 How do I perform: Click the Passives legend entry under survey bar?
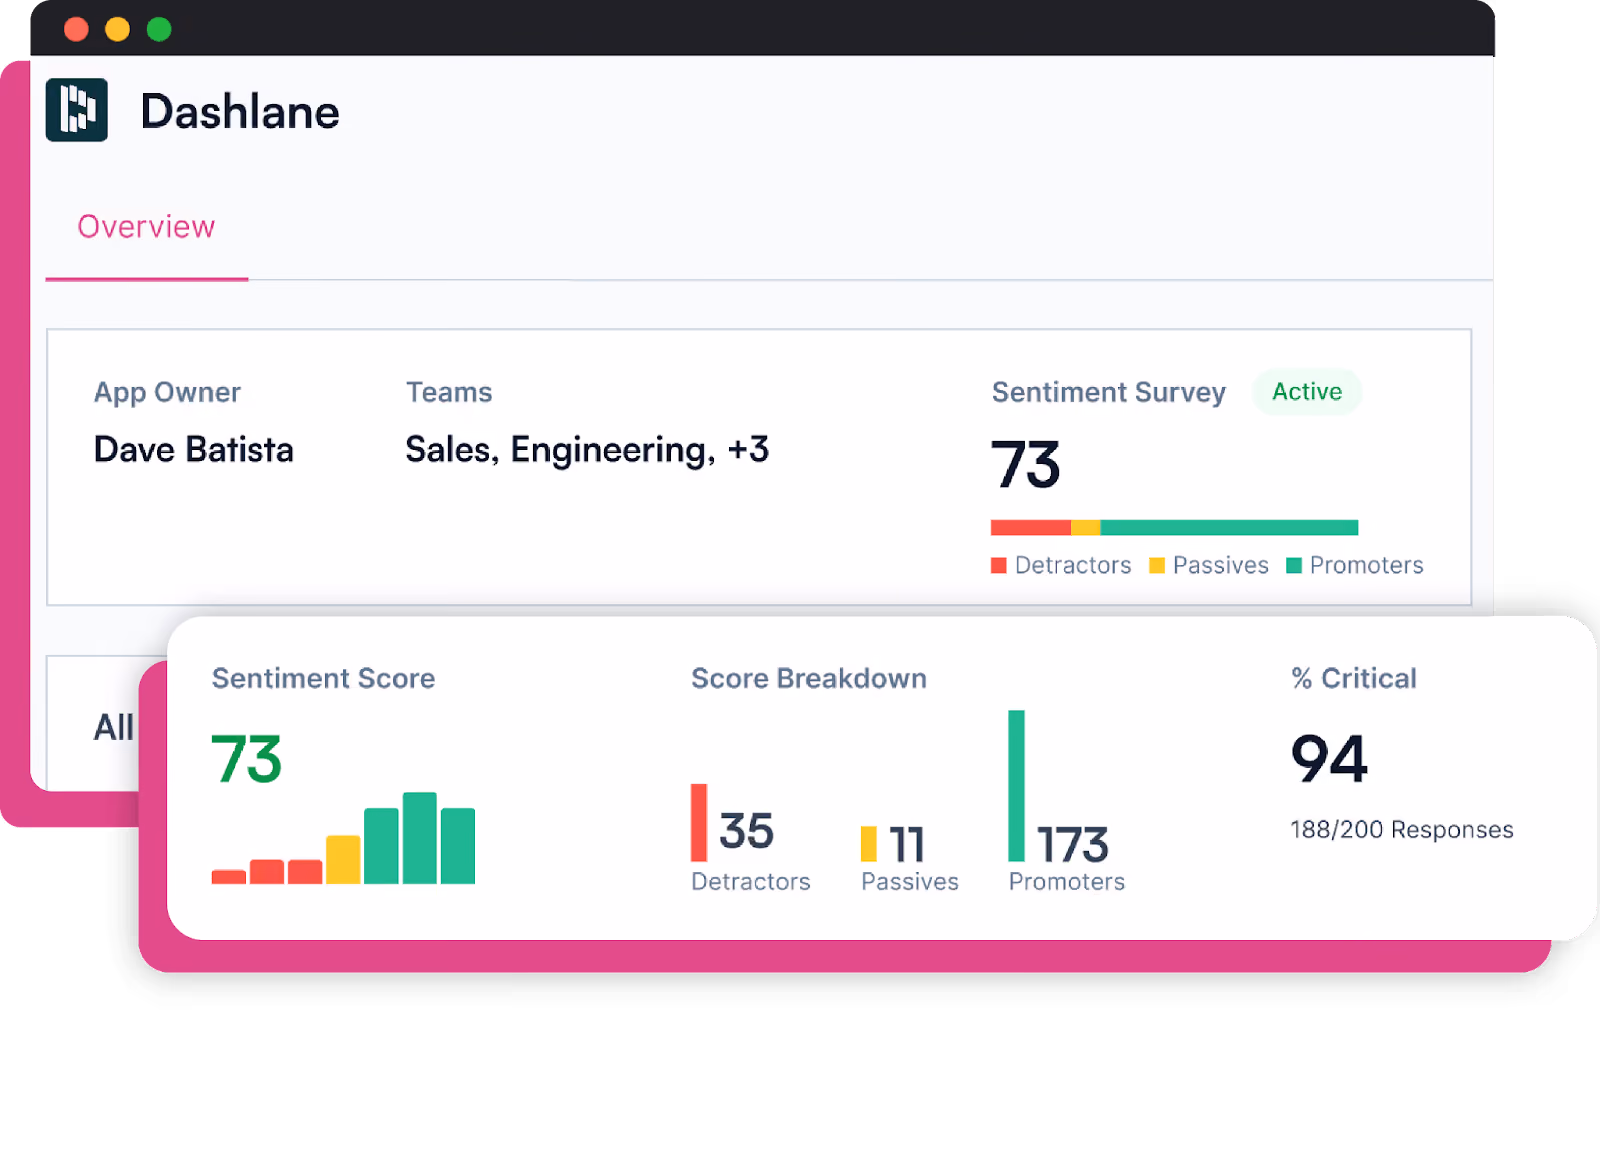(x=1209, y=565)
